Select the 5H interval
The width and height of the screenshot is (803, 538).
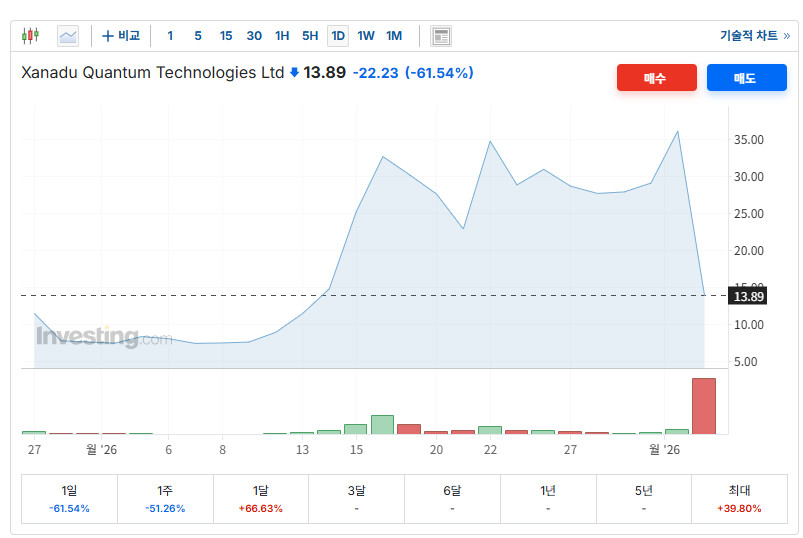click(310, 36)
